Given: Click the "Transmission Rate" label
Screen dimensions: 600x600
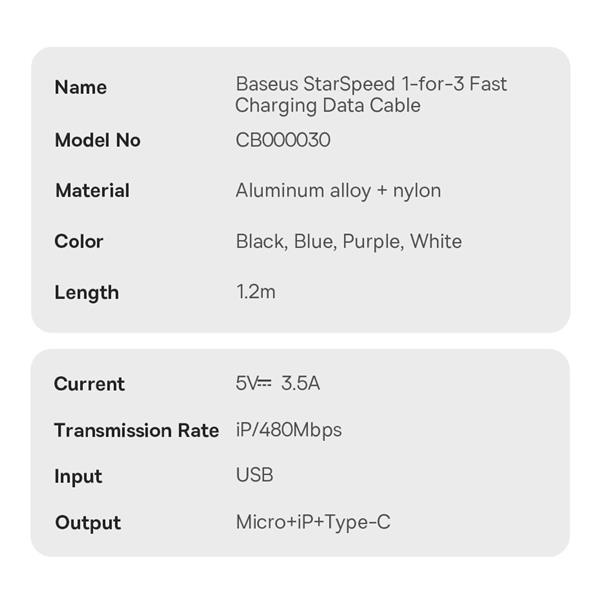Looking at the screenshot, I should (136, 430).
